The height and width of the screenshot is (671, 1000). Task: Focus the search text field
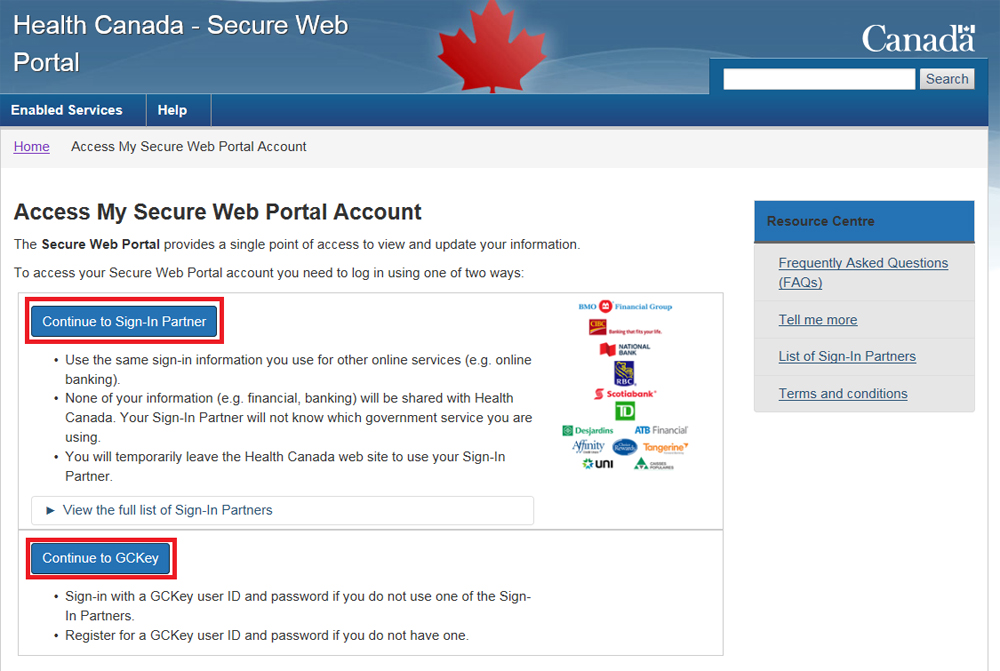(x=819, y=79)
